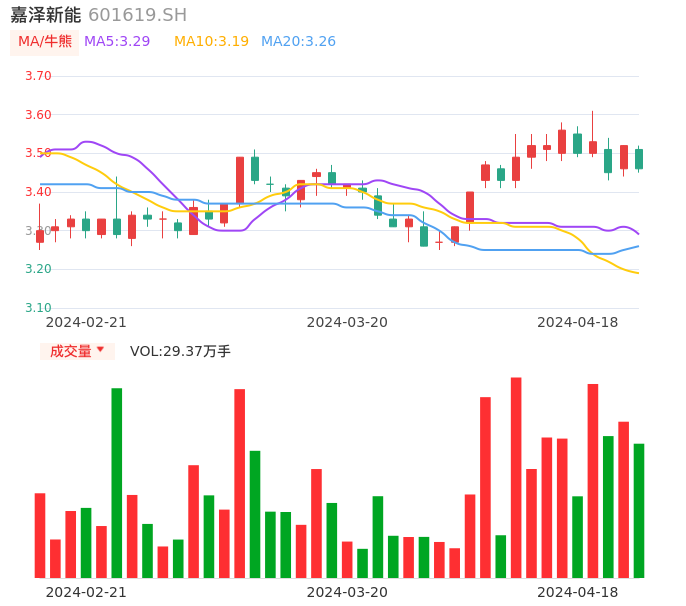Toggle the MA5:3.29 line legend
Screen dimensions: 686x606
click(117, 42)
